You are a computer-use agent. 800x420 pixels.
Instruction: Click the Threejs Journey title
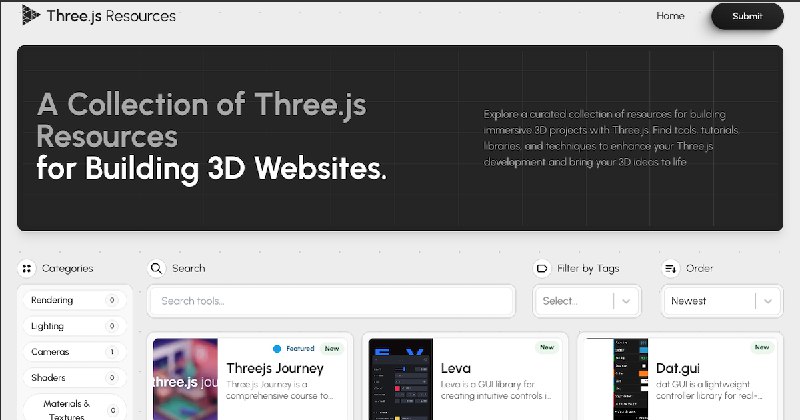point(275,368)
